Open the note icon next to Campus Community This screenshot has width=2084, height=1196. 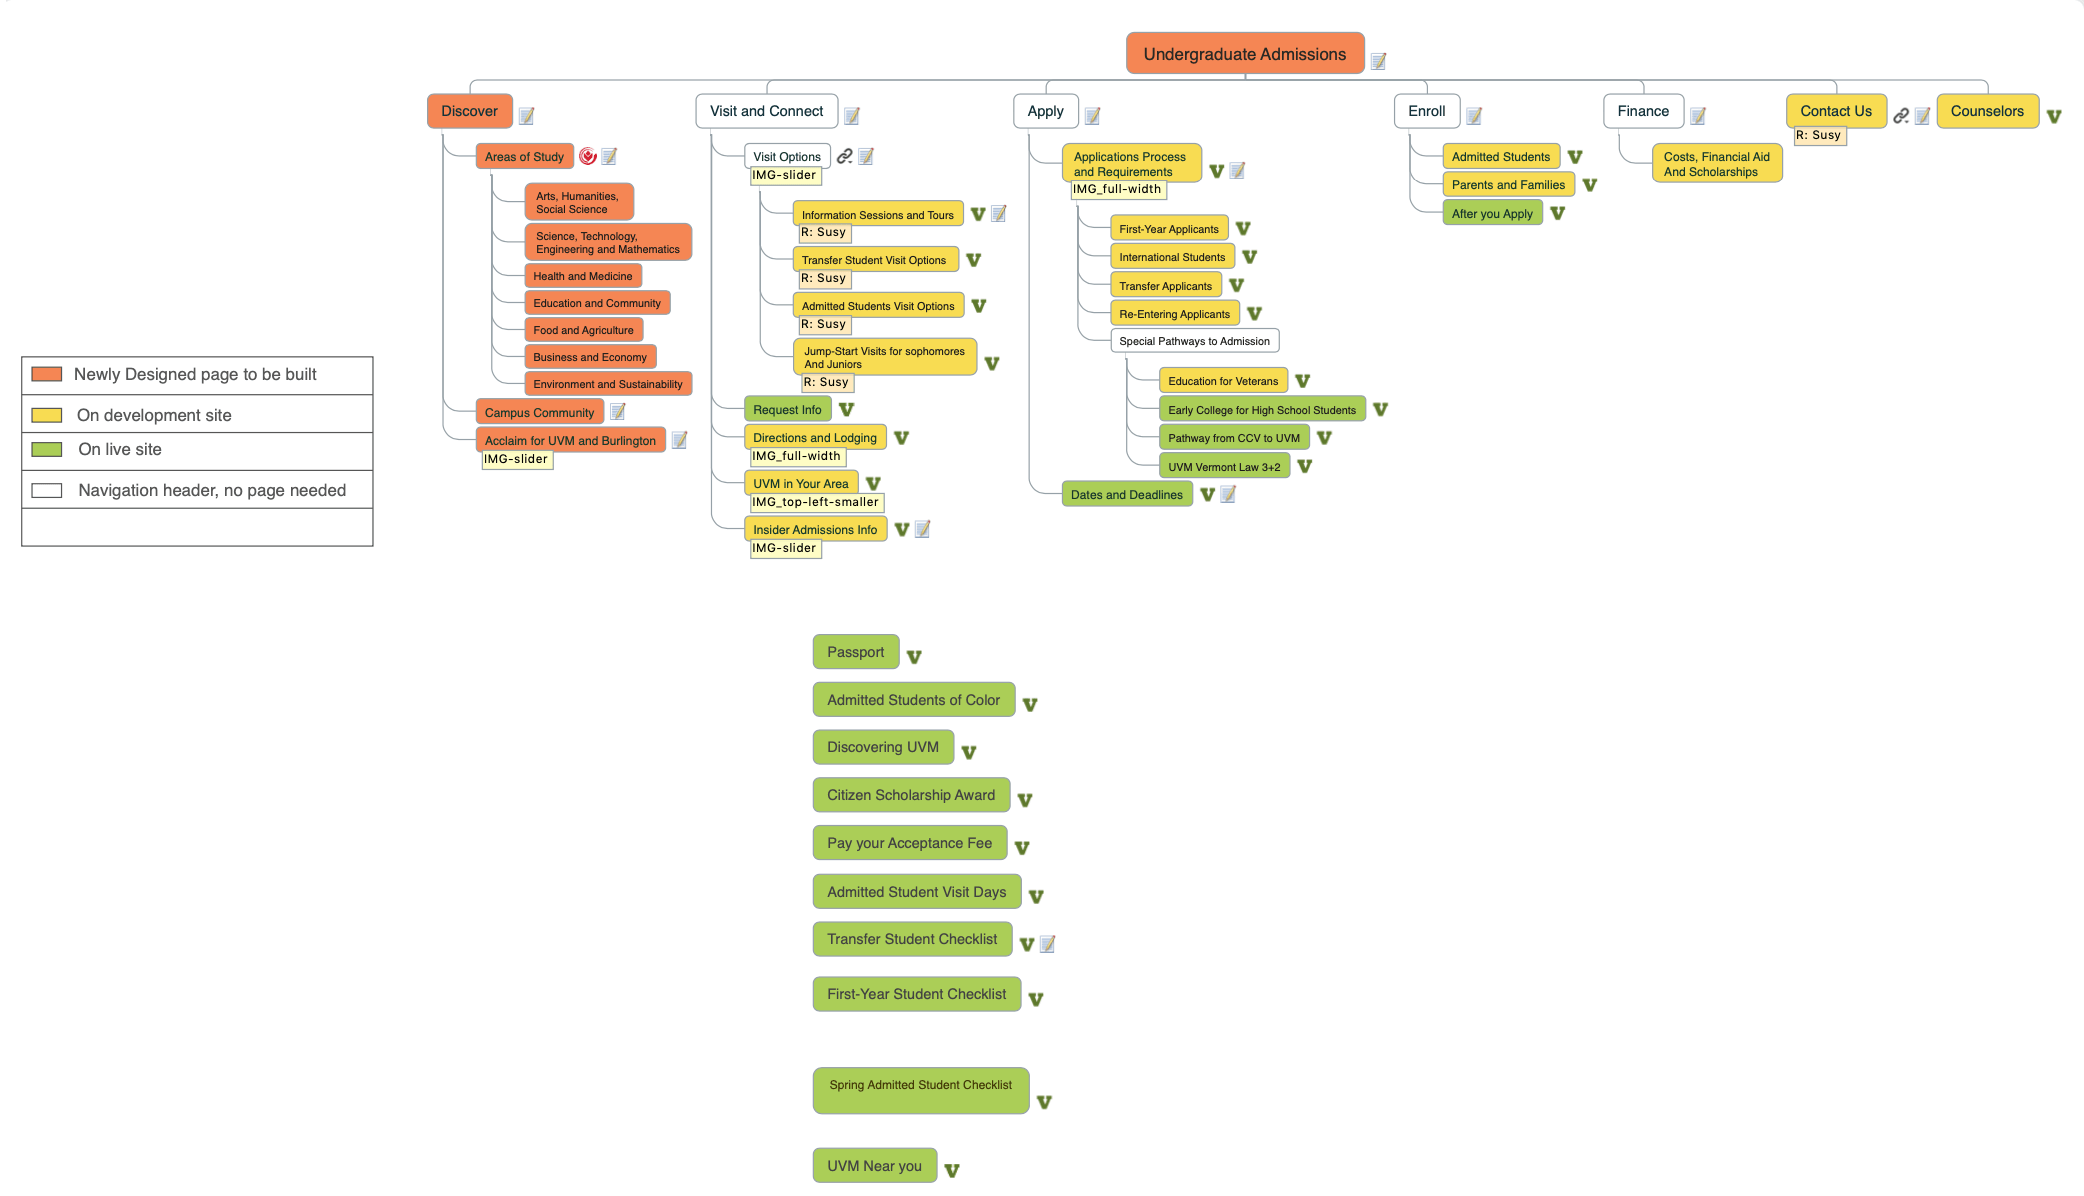(618, 411)
